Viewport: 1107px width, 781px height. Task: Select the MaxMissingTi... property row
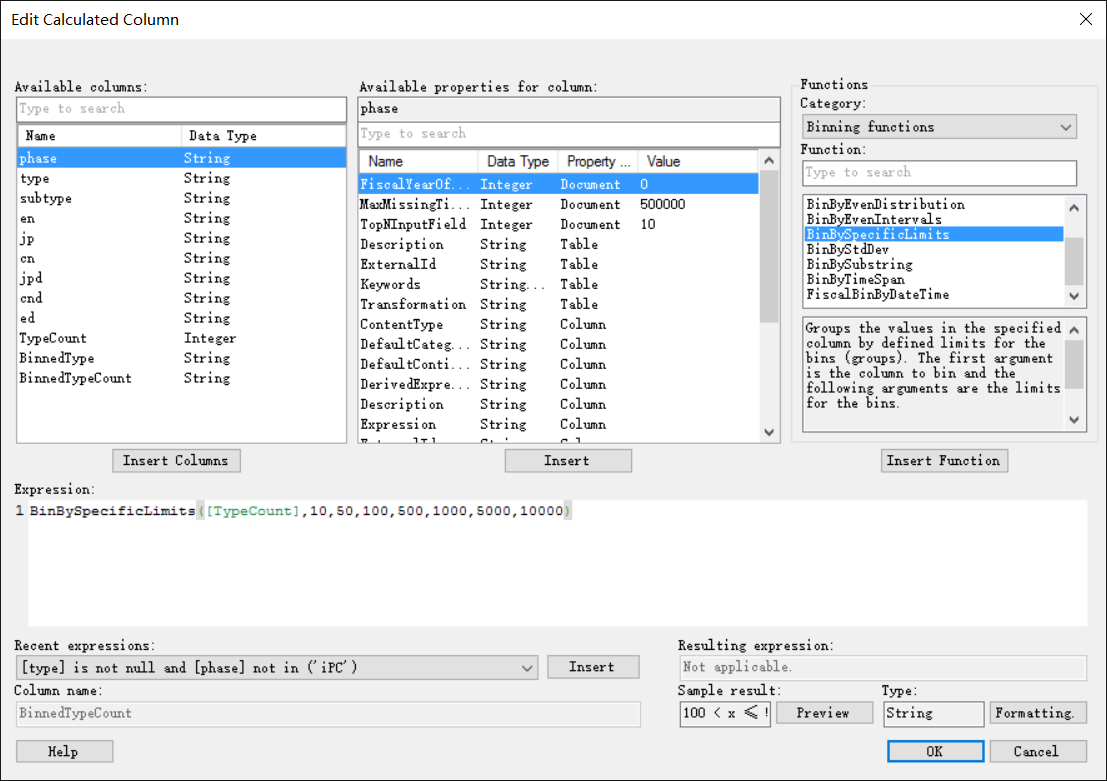click(558, 204)
